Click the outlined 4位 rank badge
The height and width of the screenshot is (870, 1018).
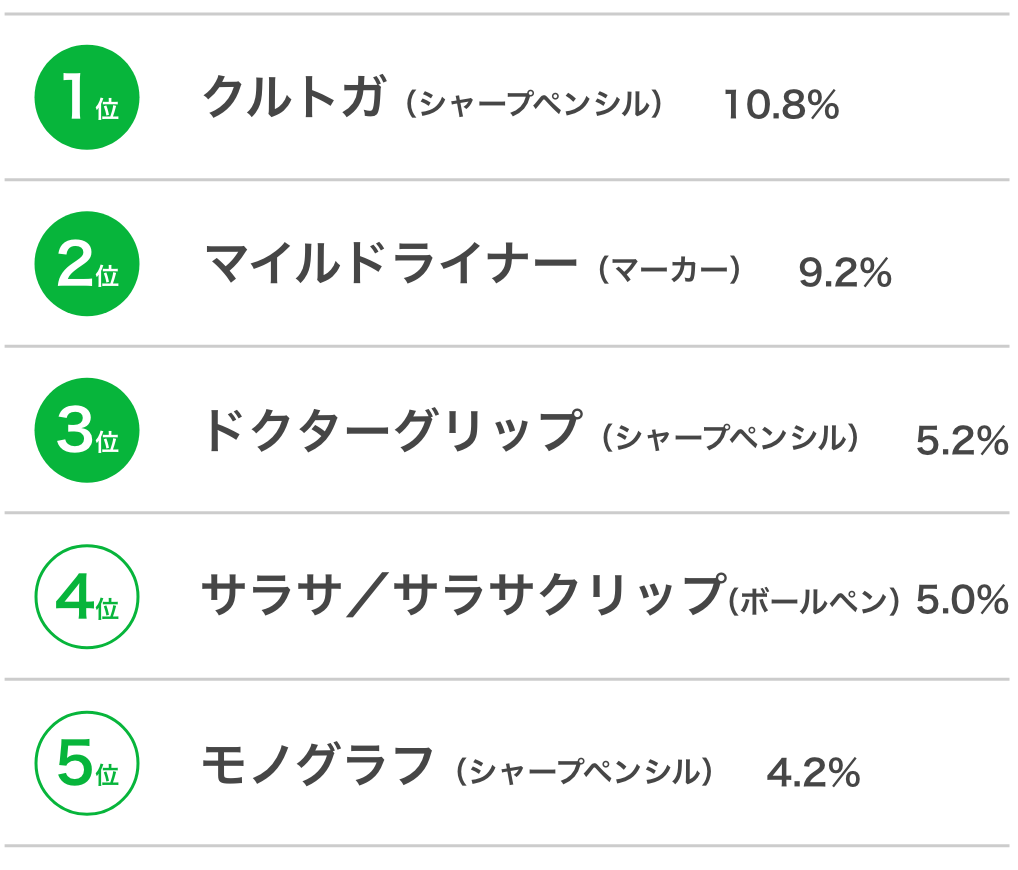[87, 597]
